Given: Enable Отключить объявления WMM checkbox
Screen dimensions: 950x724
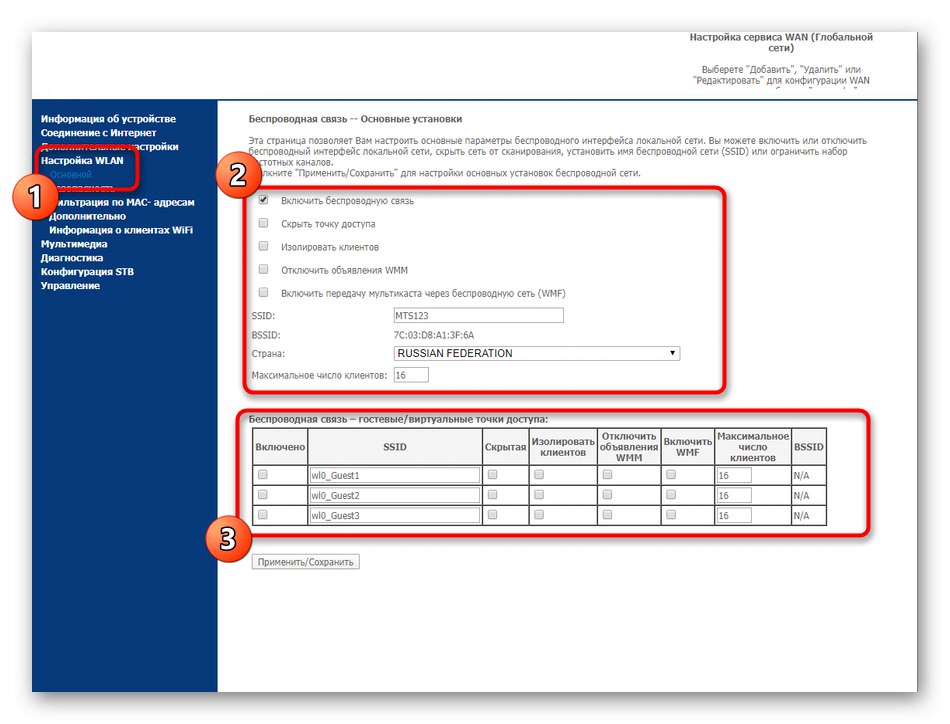Looking at the screenshot, I should [x=264, y=269].
